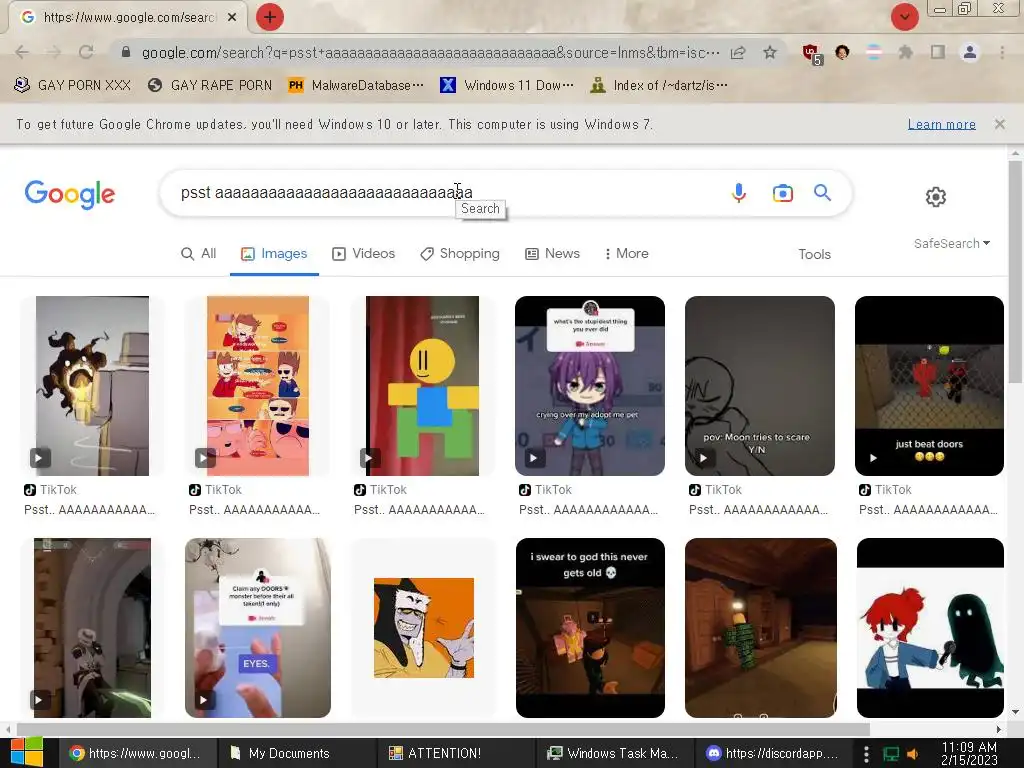
Task: Open a new browser tab with plus button
Action: click(x=270, y=17)
